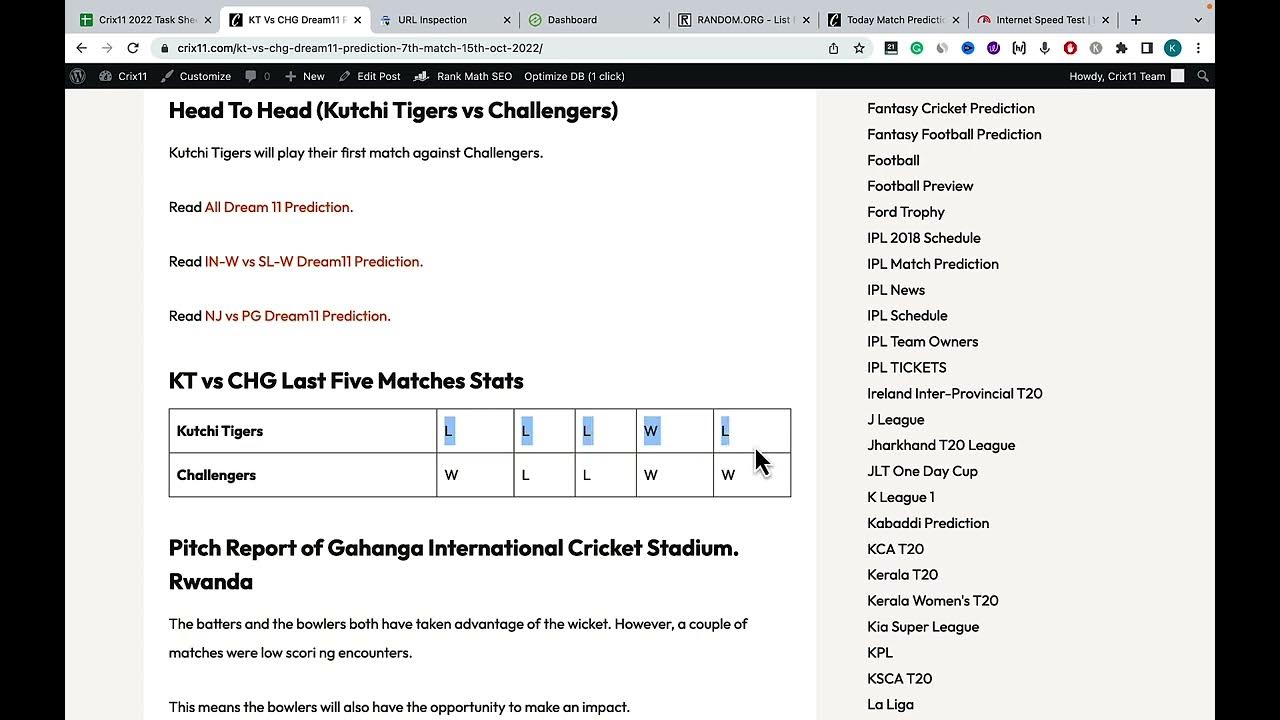Bookmark this page with the star icon
Screen dimensions: 1280x720
click(x=859, y=48)
